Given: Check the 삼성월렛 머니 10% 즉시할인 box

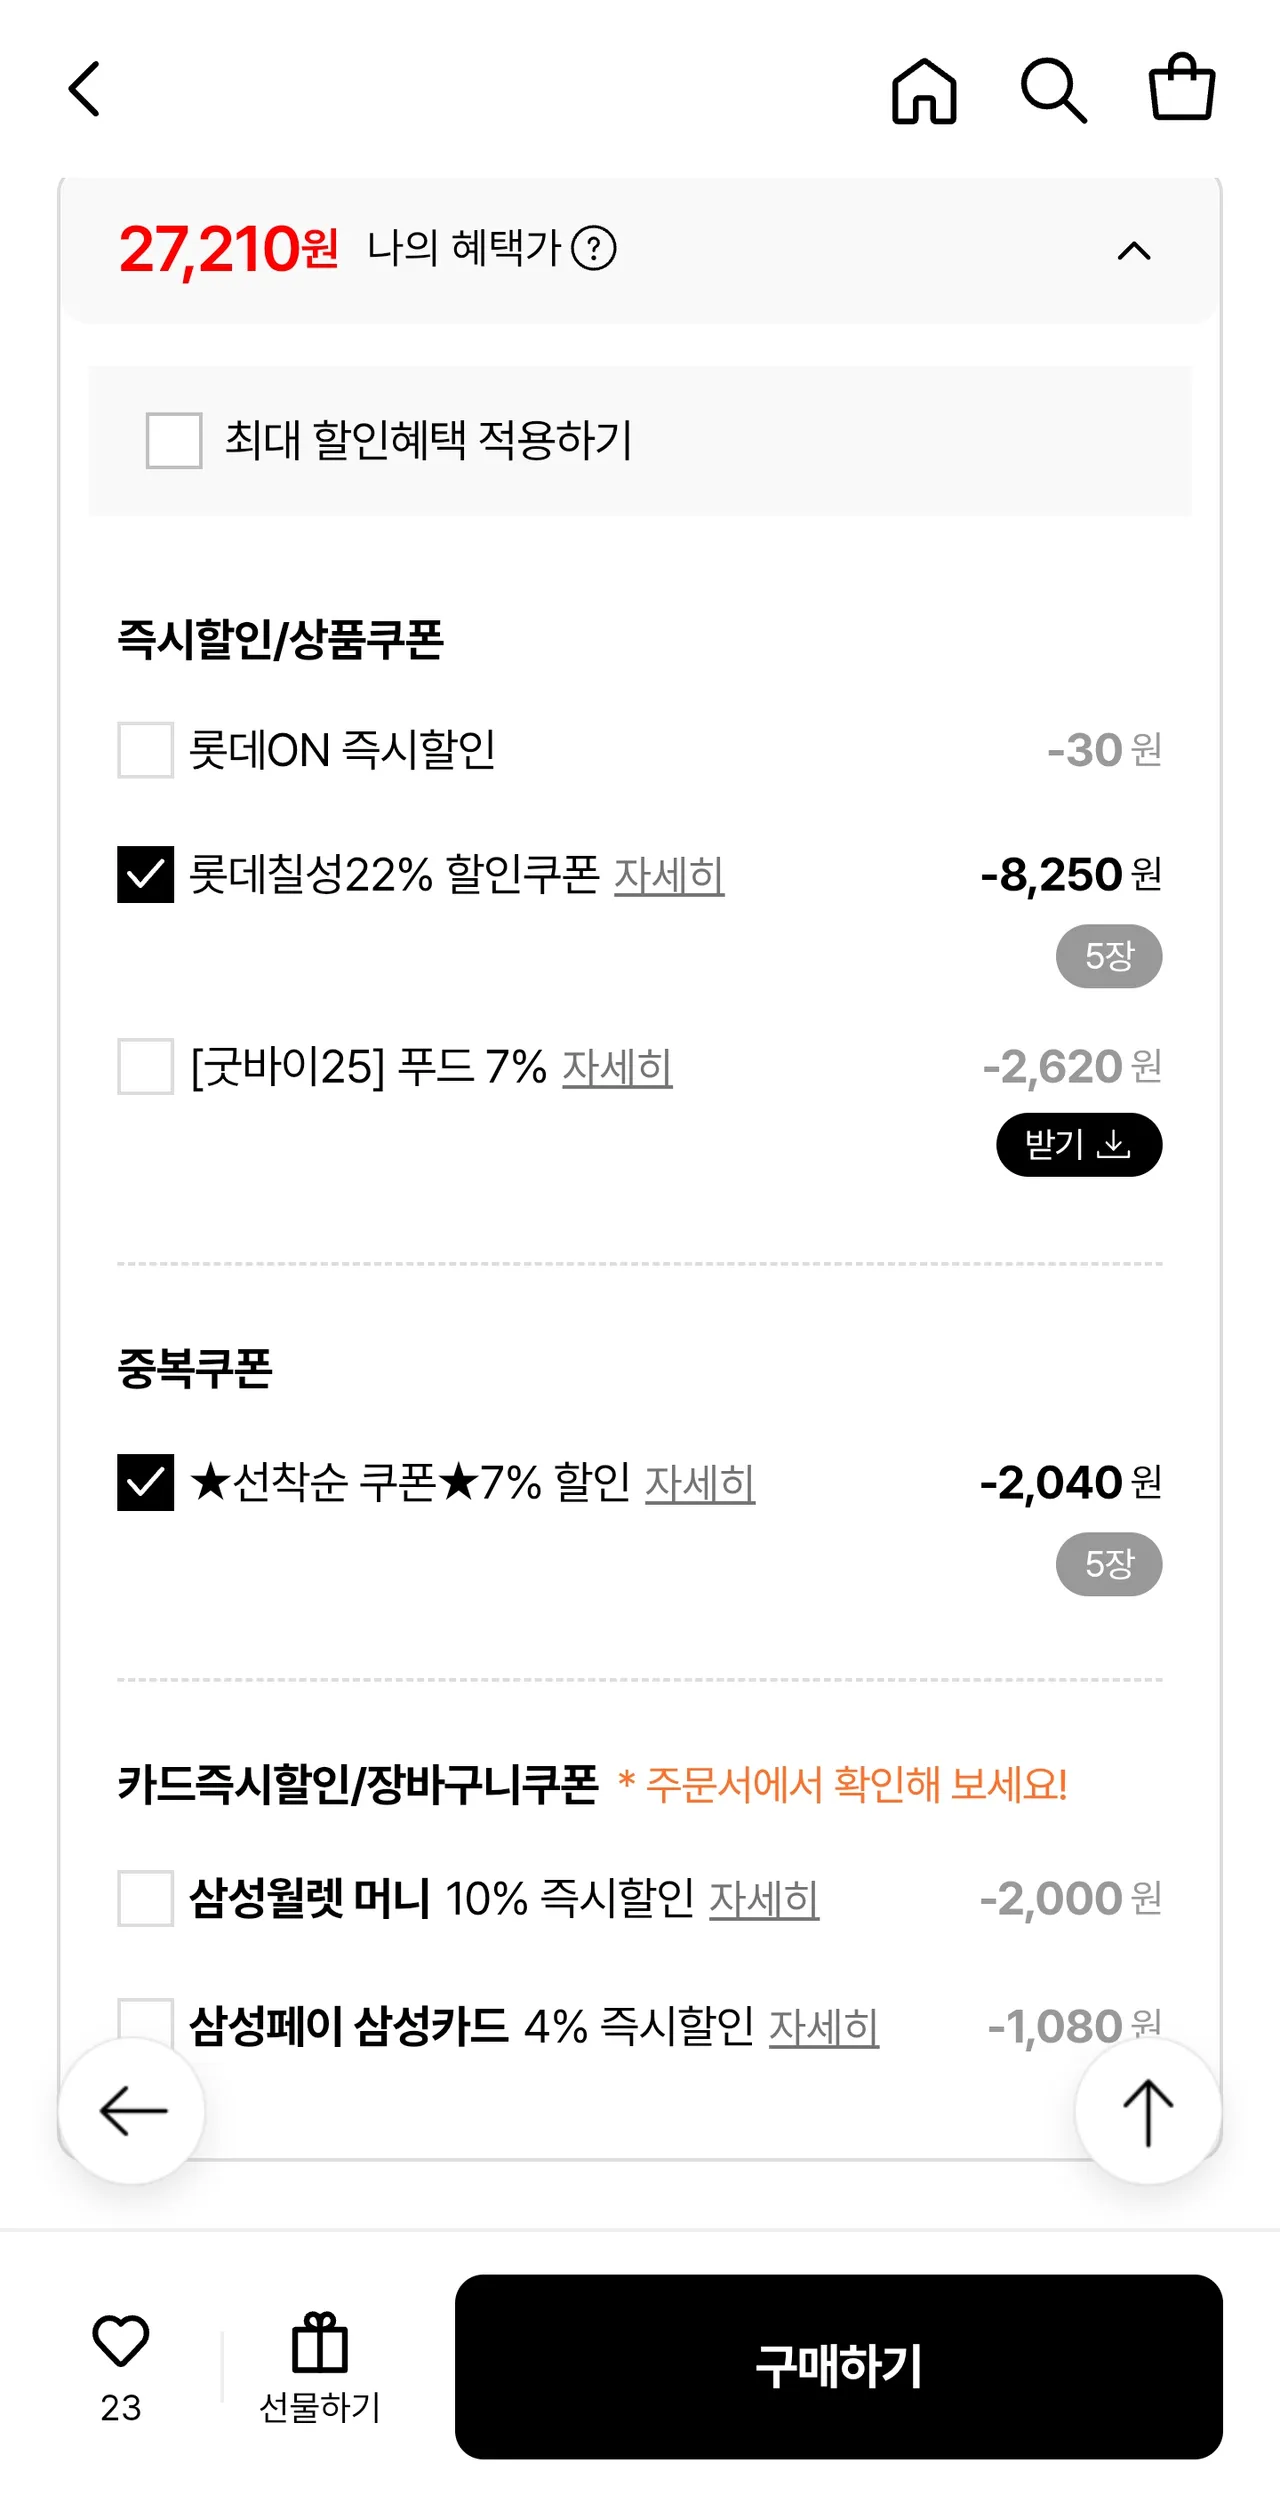Looking at the screenshot, I should 146,1899.
